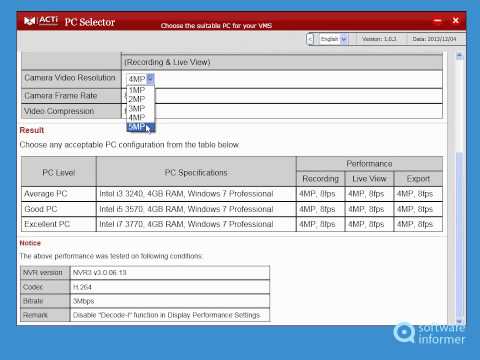The height and width of the screenshot is (360, 480).
Task: Minimize the PC Selector window
Action: pyautogui.click(x=438, y=21)
